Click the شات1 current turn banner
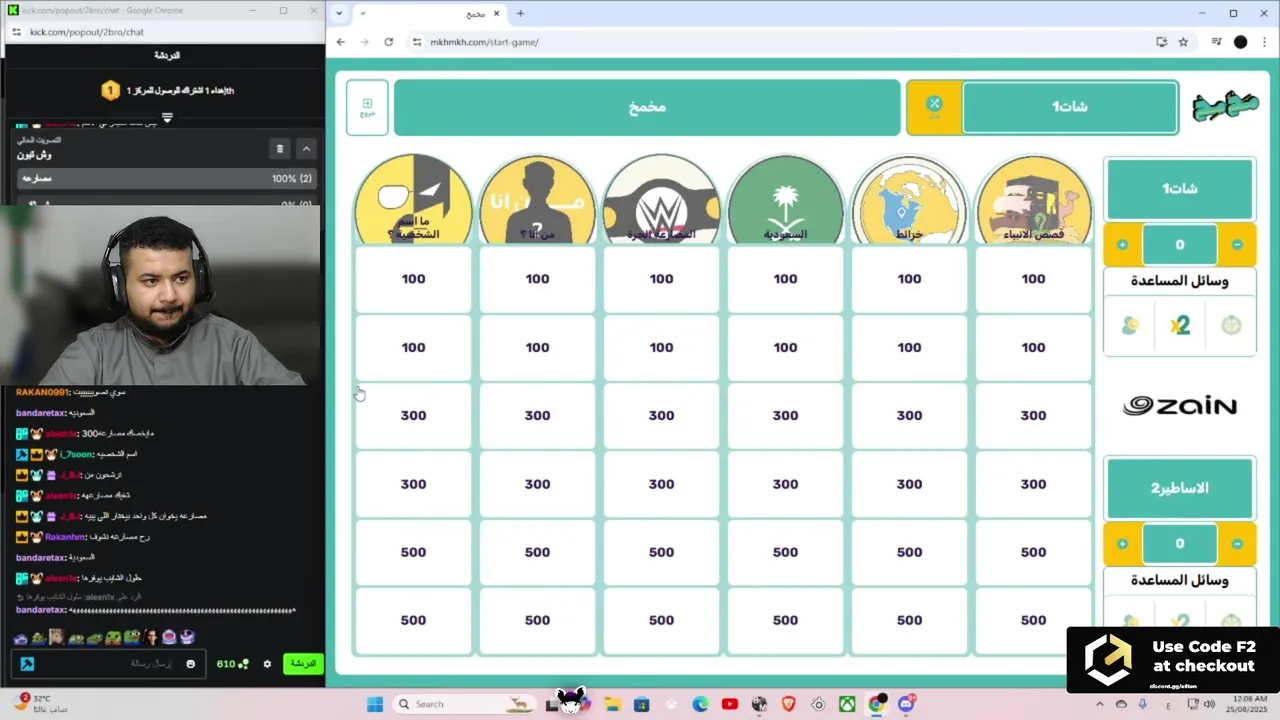Viewport: 1280px width, 720px height. pos(1069,107)
